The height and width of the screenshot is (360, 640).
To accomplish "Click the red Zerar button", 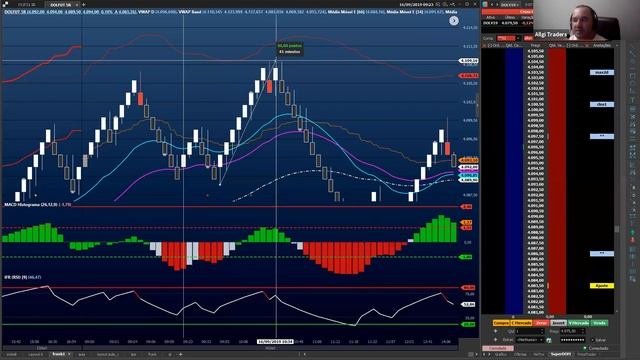I will pyautogui.click(x=541, y=323).
